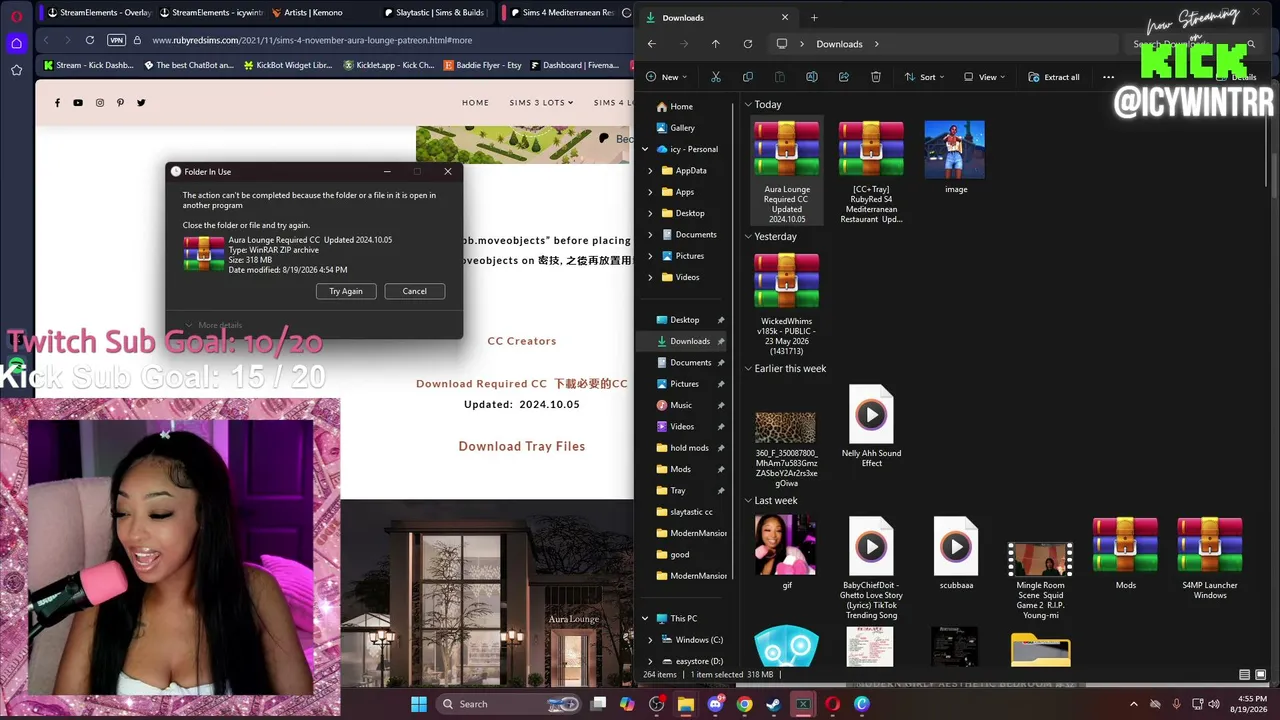Refresh the Downloads folder view
Screen dimensions: 1280x720
pos(748,44)
